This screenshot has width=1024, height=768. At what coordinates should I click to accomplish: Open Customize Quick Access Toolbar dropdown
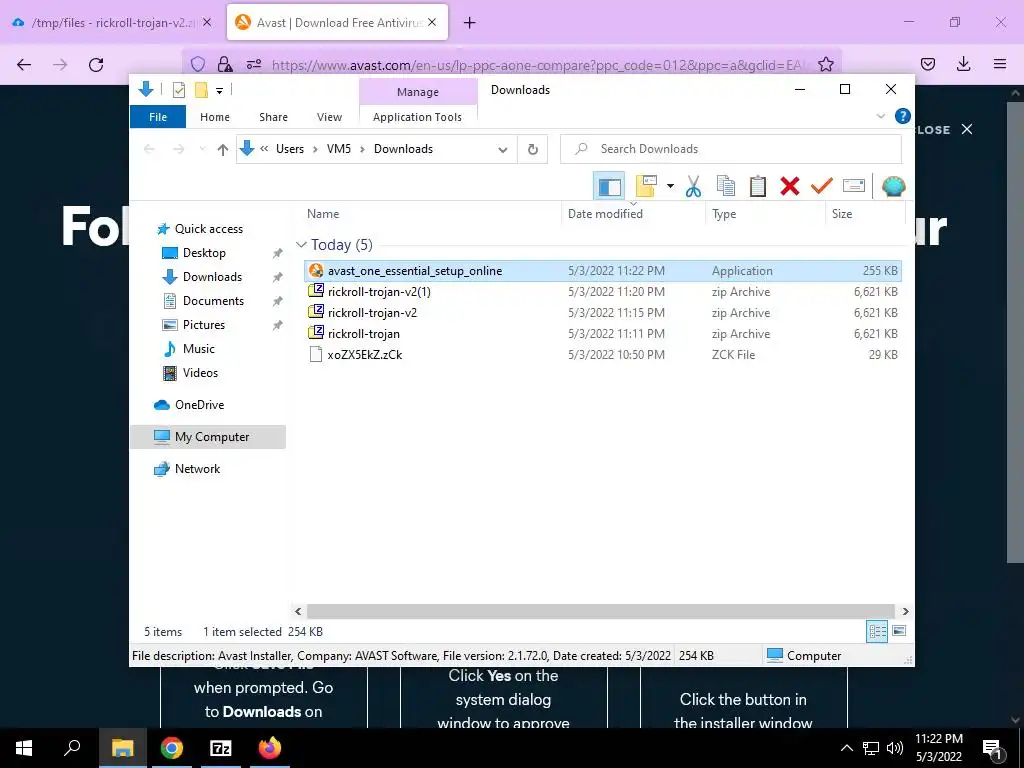(x=219, y=91)
